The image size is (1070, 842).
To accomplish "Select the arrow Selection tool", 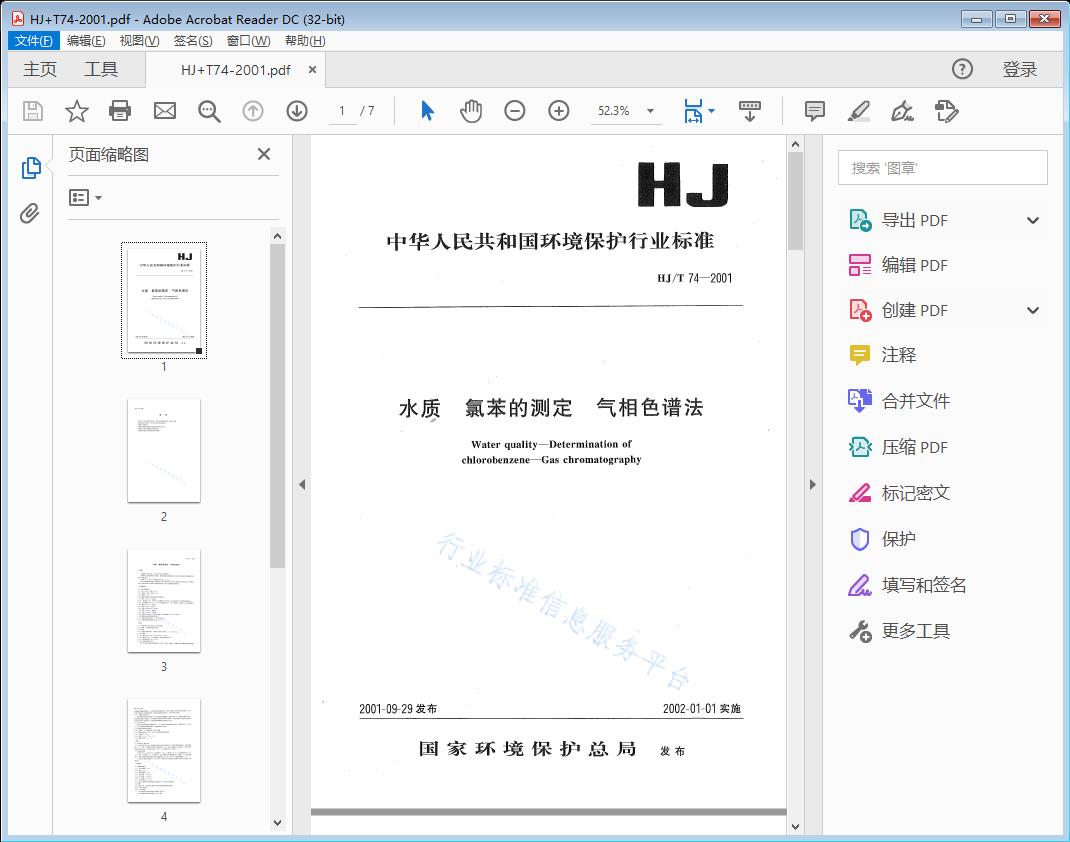I will pos(425,111).
